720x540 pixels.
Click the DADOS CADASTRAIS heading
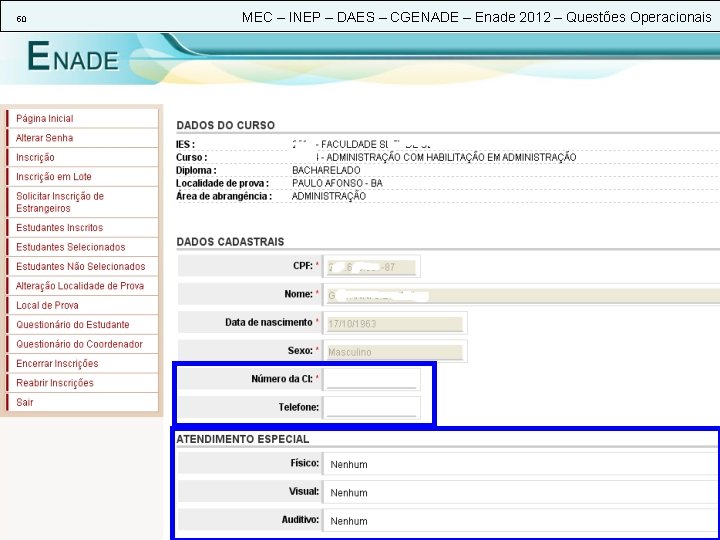(230, 242)
